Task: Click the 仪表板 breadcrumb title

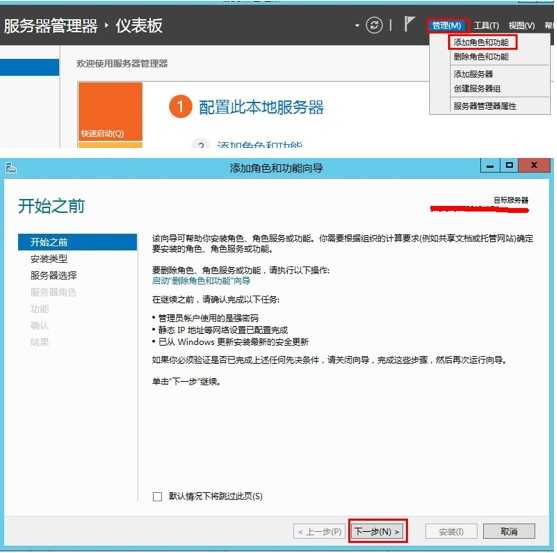Action: [139, 26]
